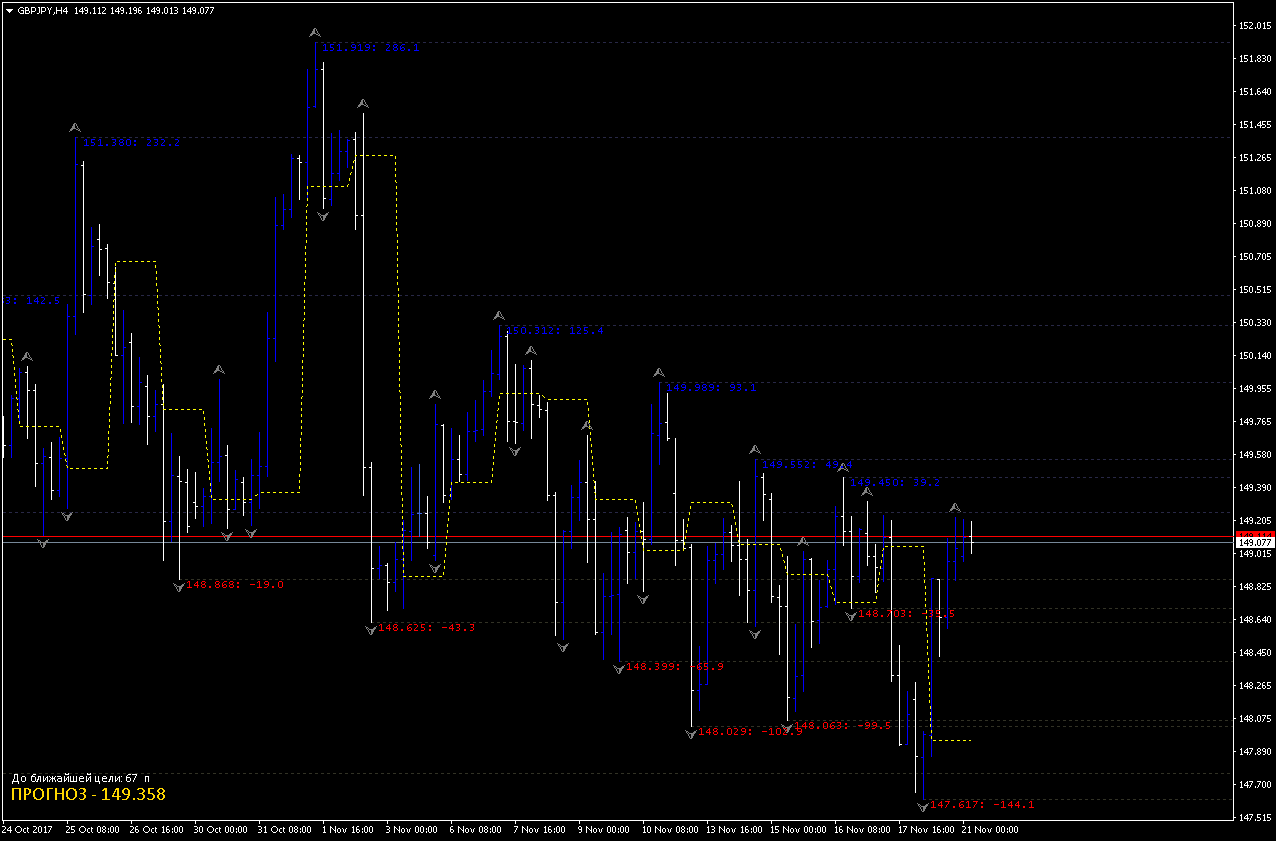
Task: Click the 13 Nov 16:00 label on the time axis
Action: pyautogui.click(x=734, y=830)
